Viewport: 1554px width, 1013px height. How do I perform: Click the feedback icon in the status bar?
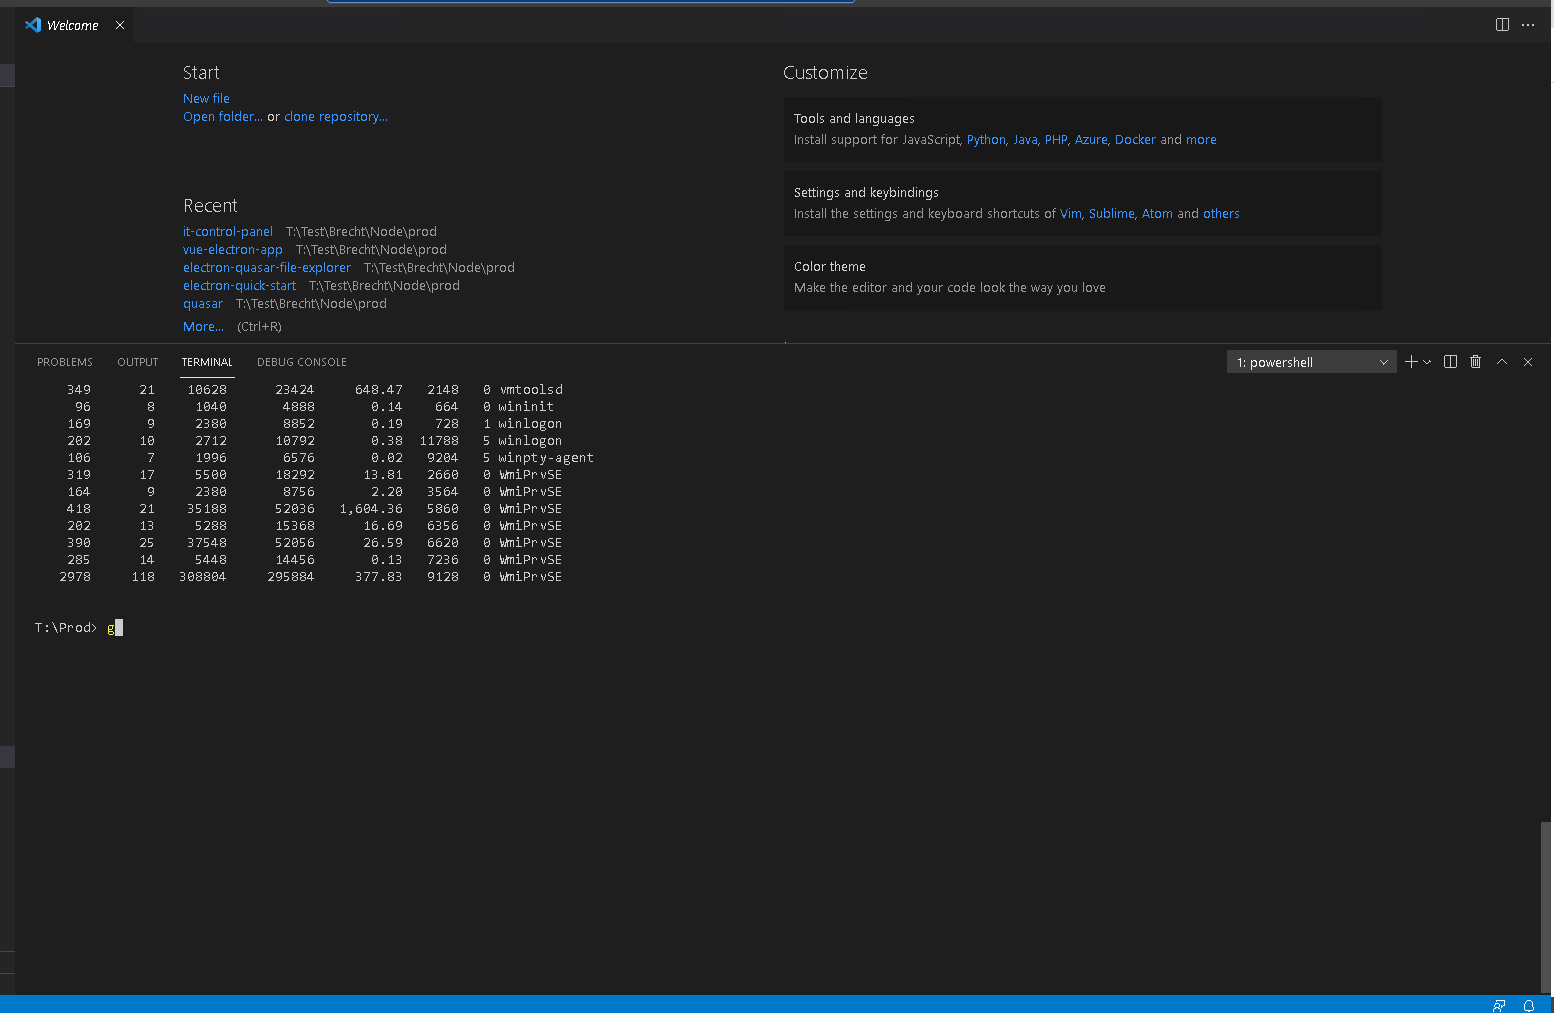1498,1005
